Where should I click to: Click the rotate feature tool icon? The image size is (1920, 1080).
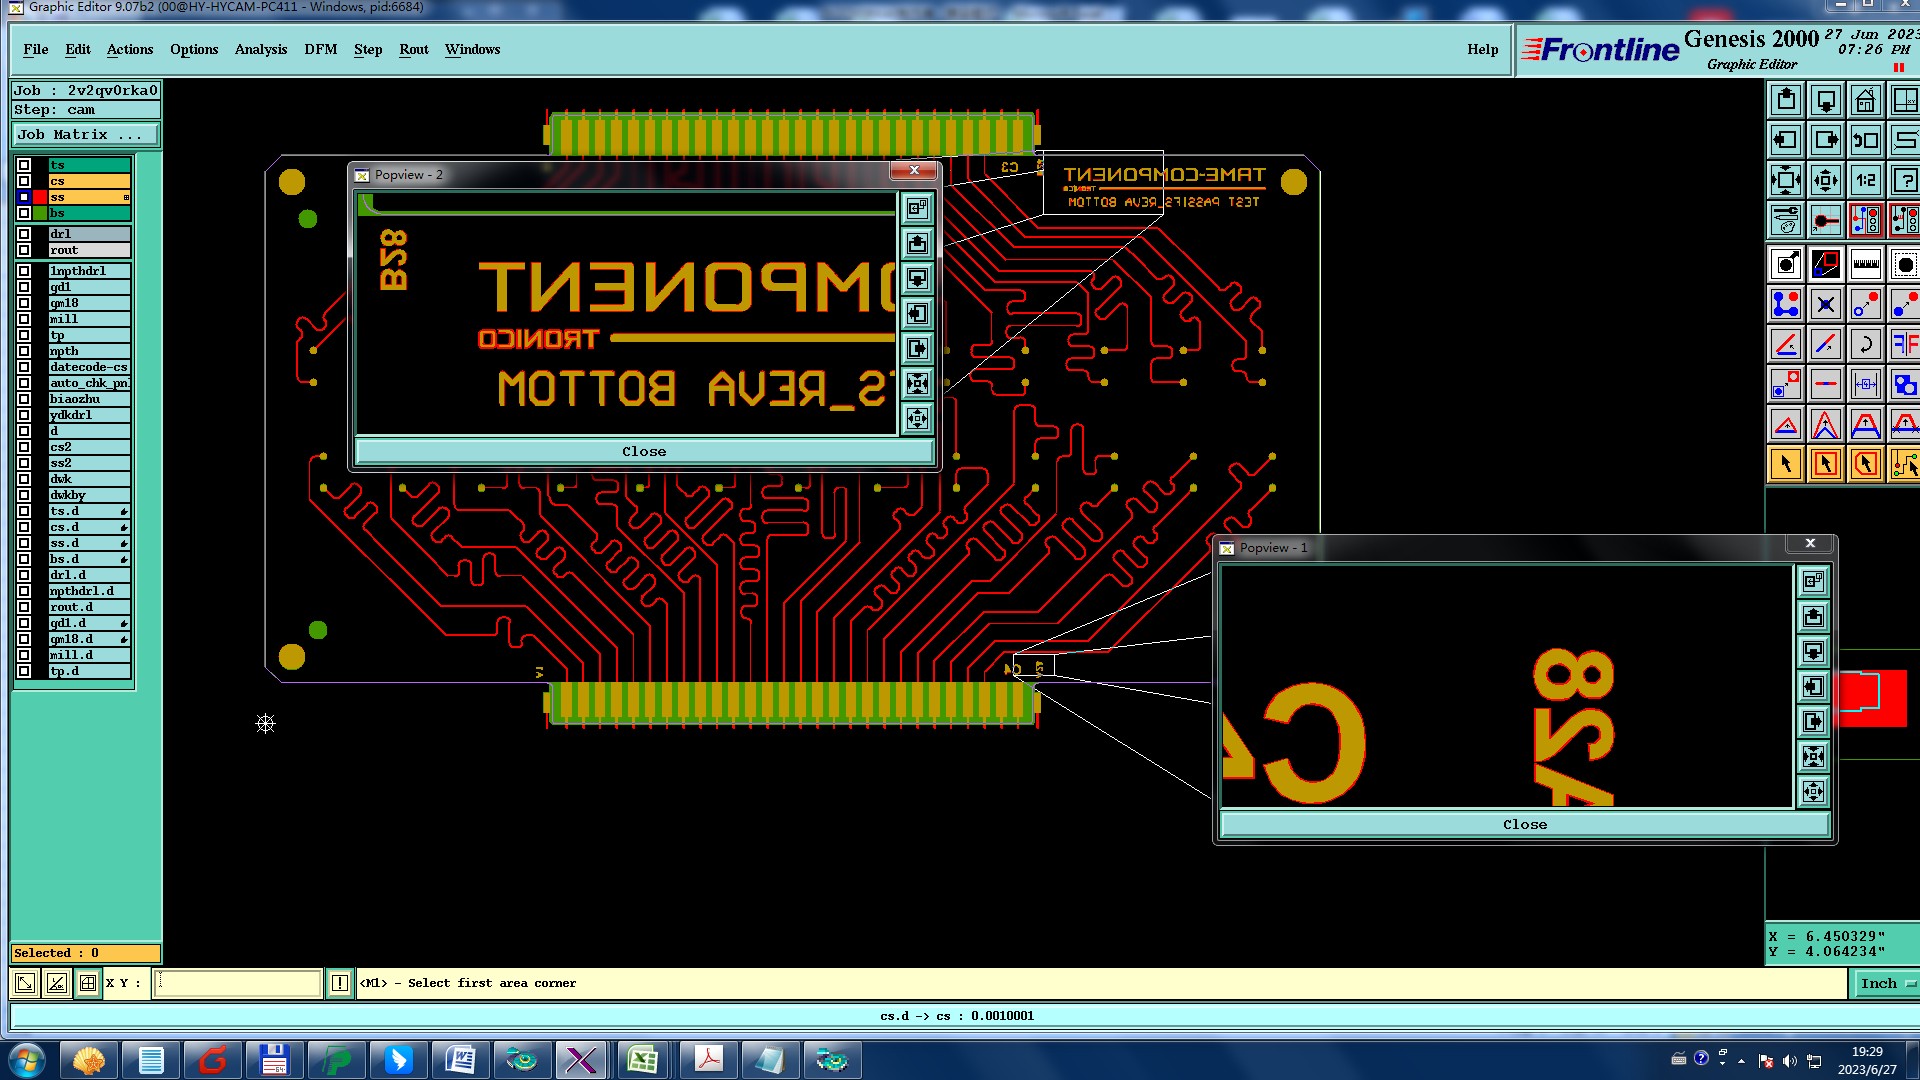[x=1865, y=345]
